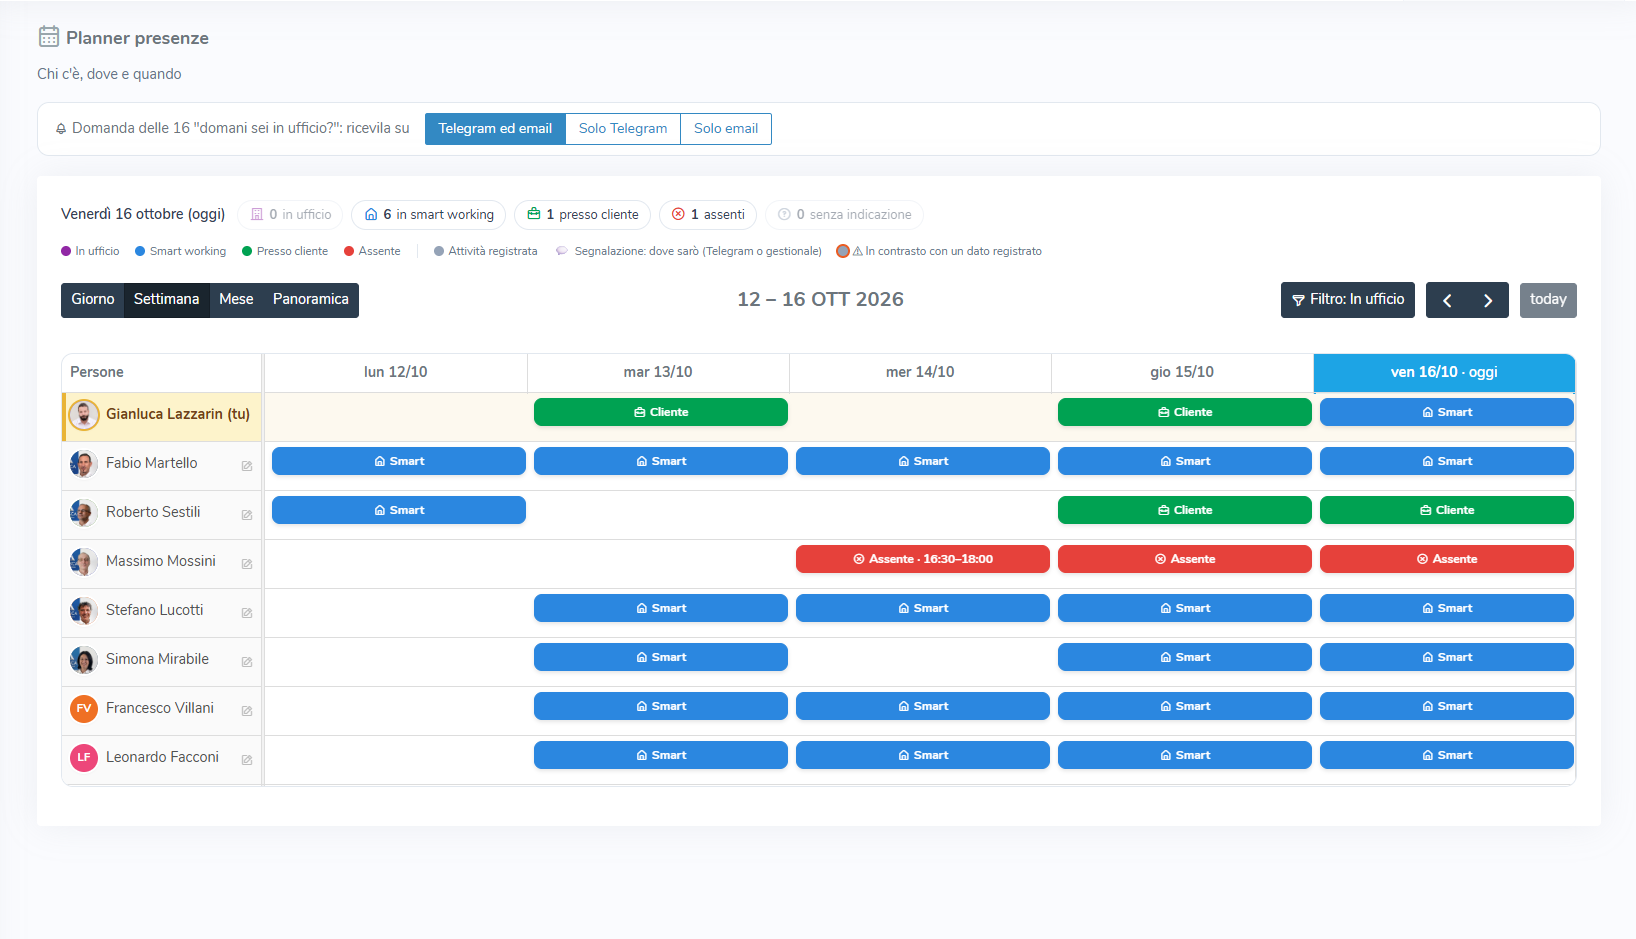
Task: Click the Presso cliente green legend dot
Action: click(247, 252)
